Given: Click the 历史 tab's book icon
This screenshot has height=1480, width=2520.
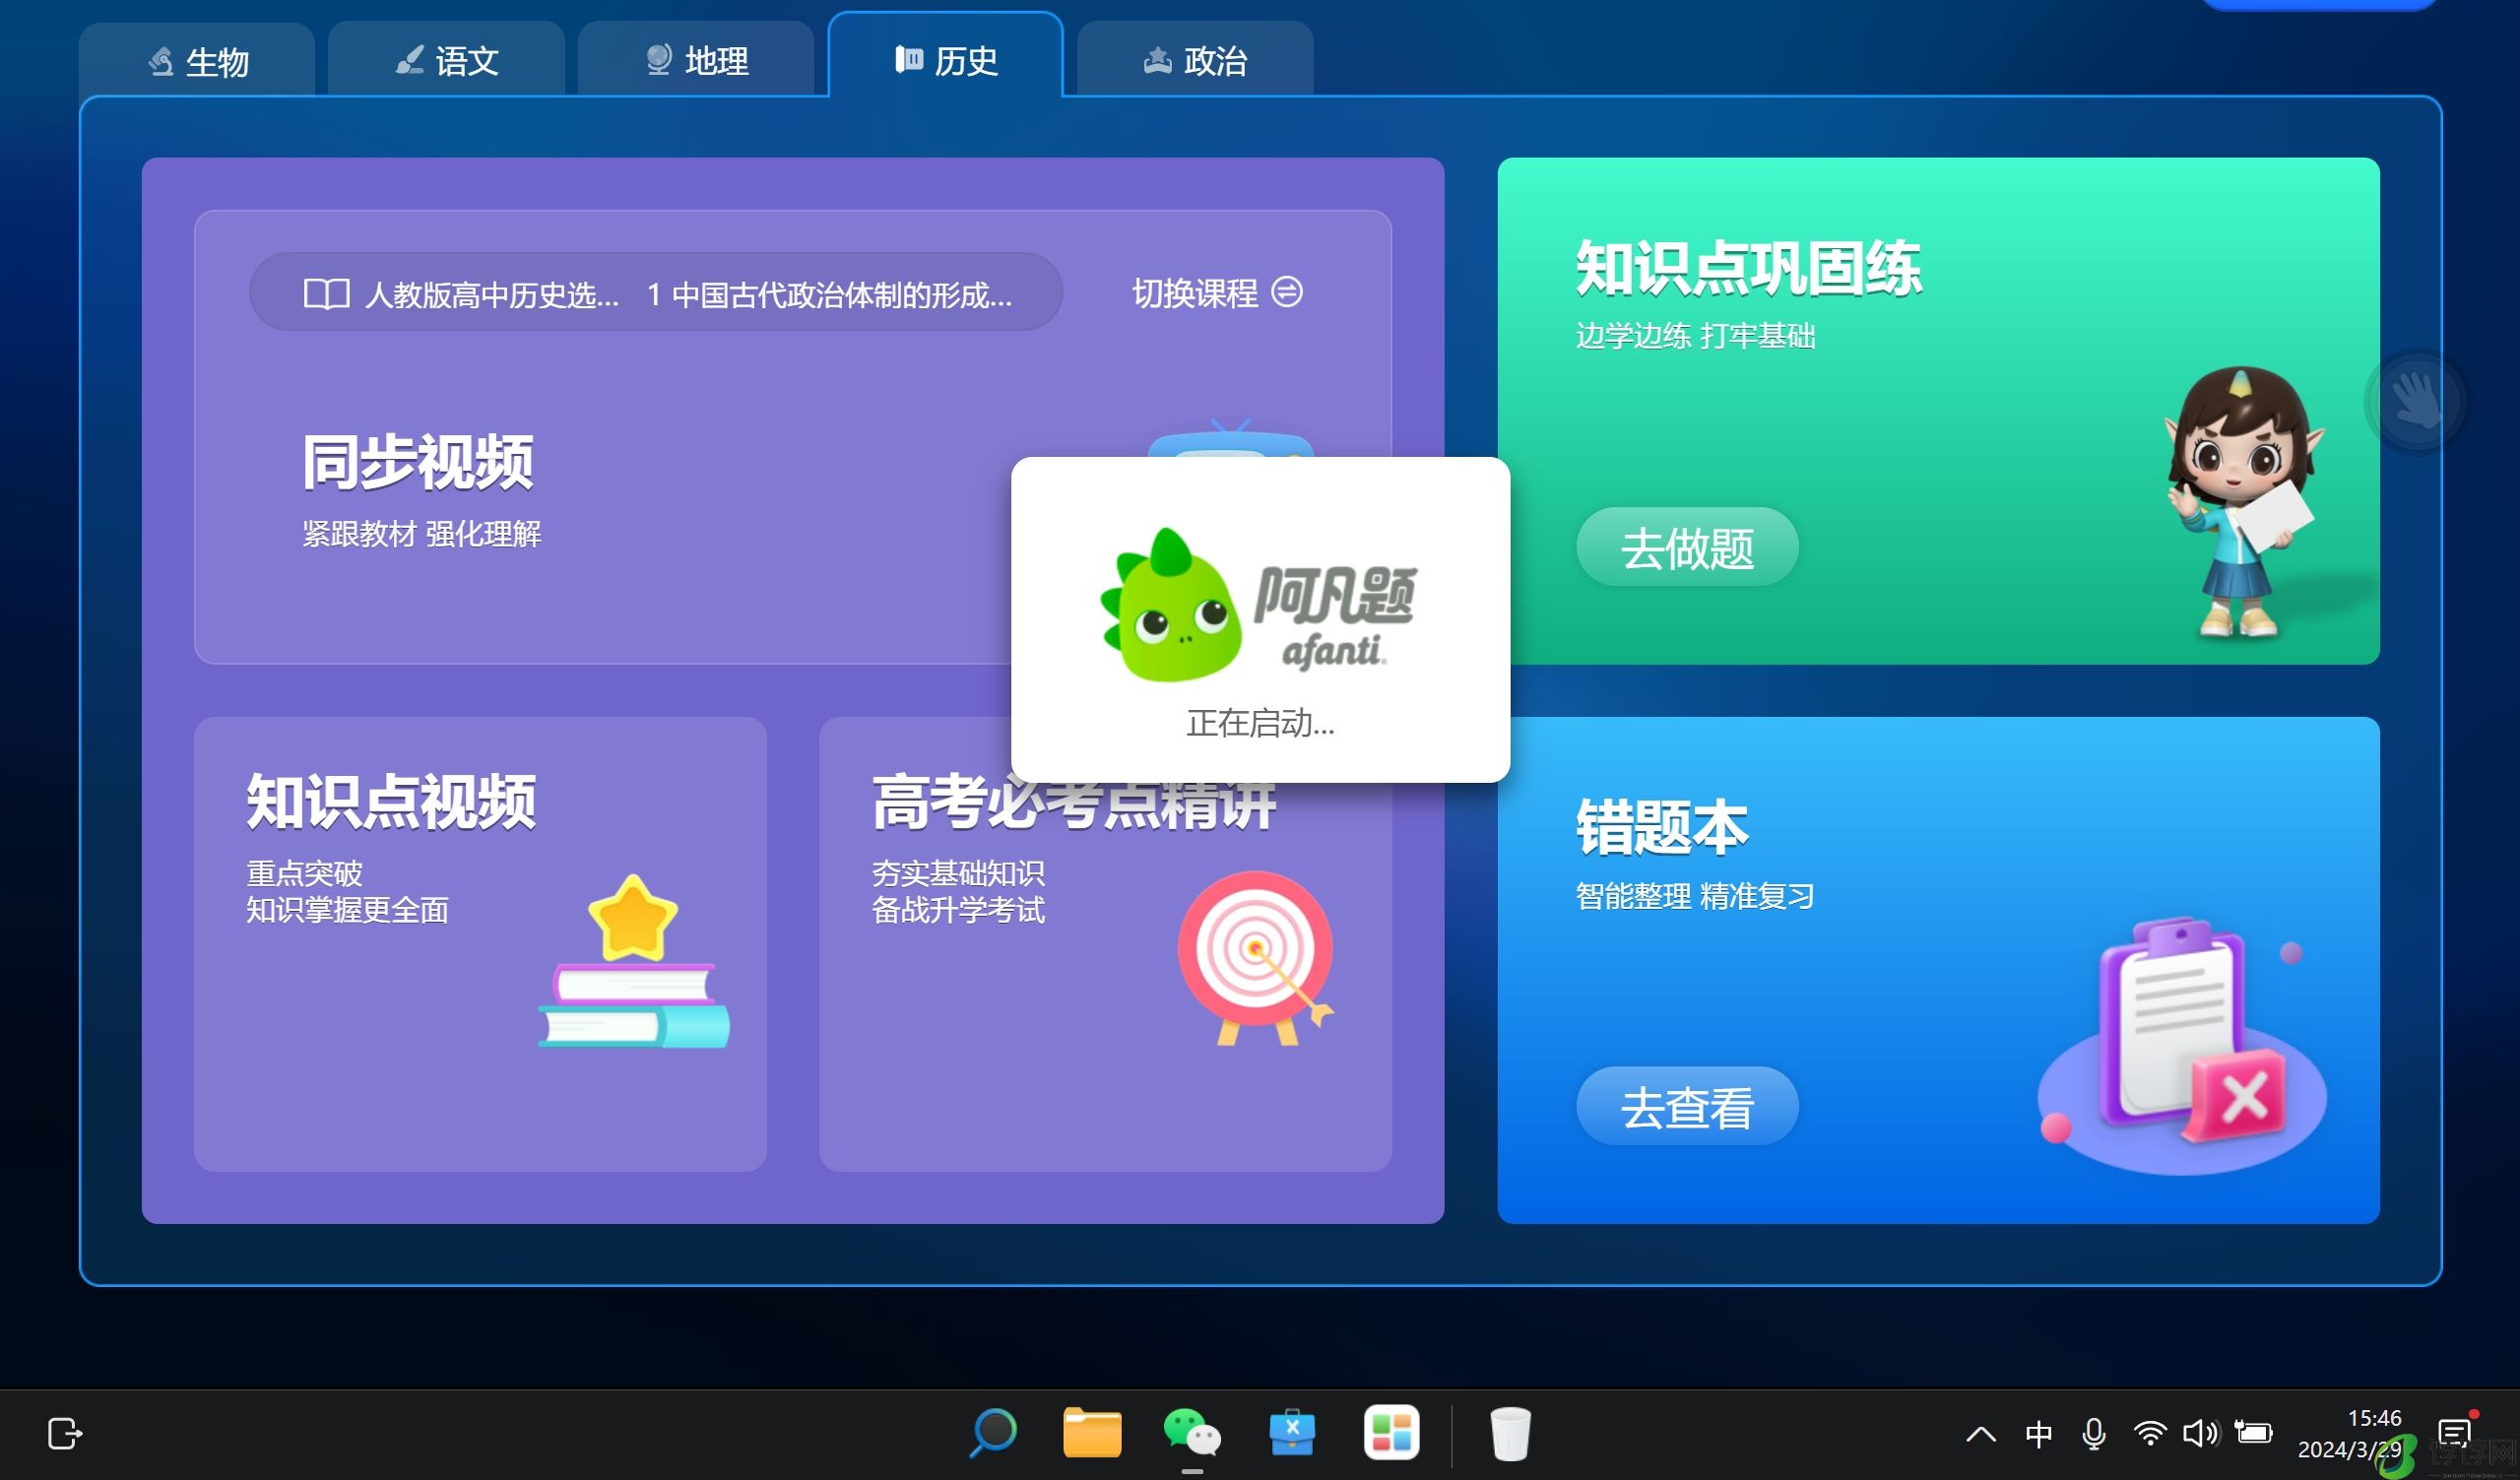Looking at the screenshot, I should pyautogui.click(x=908, y=59).
